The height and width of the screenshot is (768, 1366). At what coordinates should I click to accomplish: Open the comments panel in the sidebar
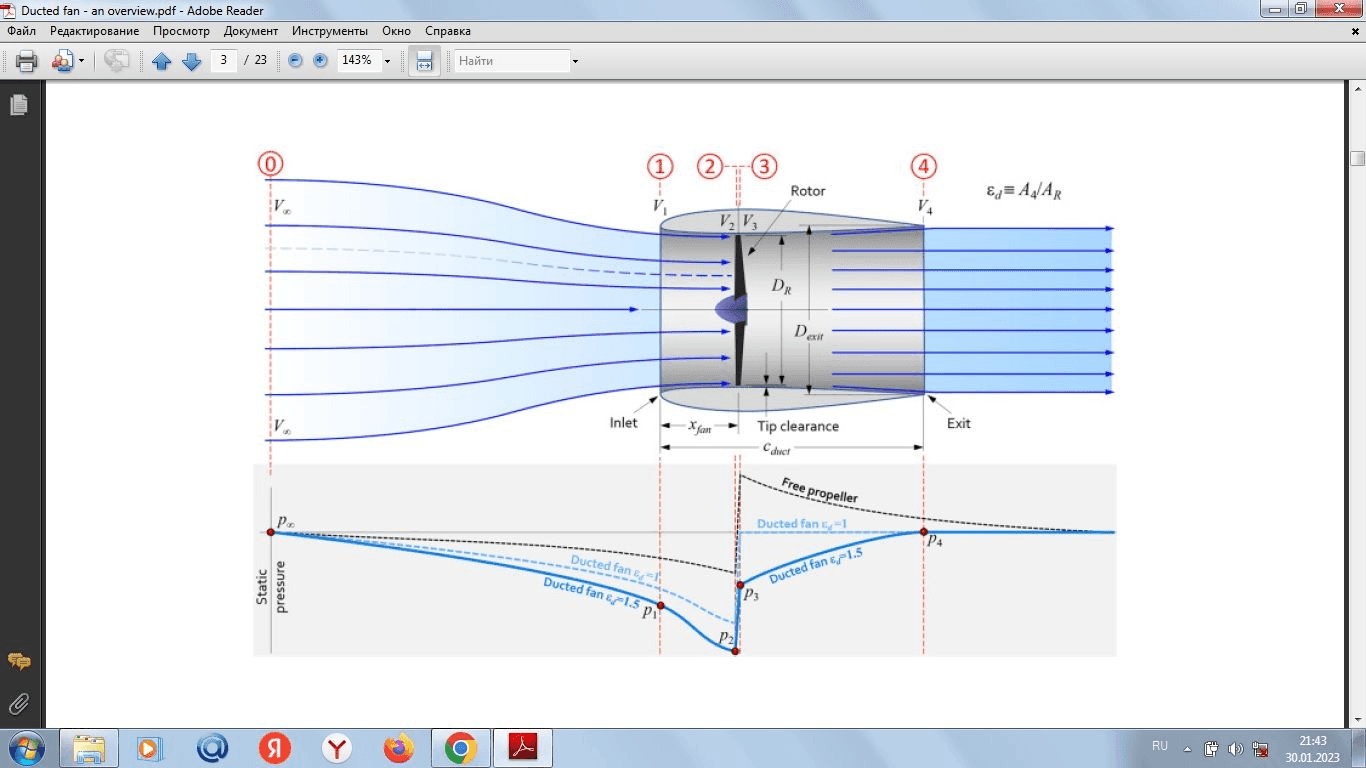[18, 661]
